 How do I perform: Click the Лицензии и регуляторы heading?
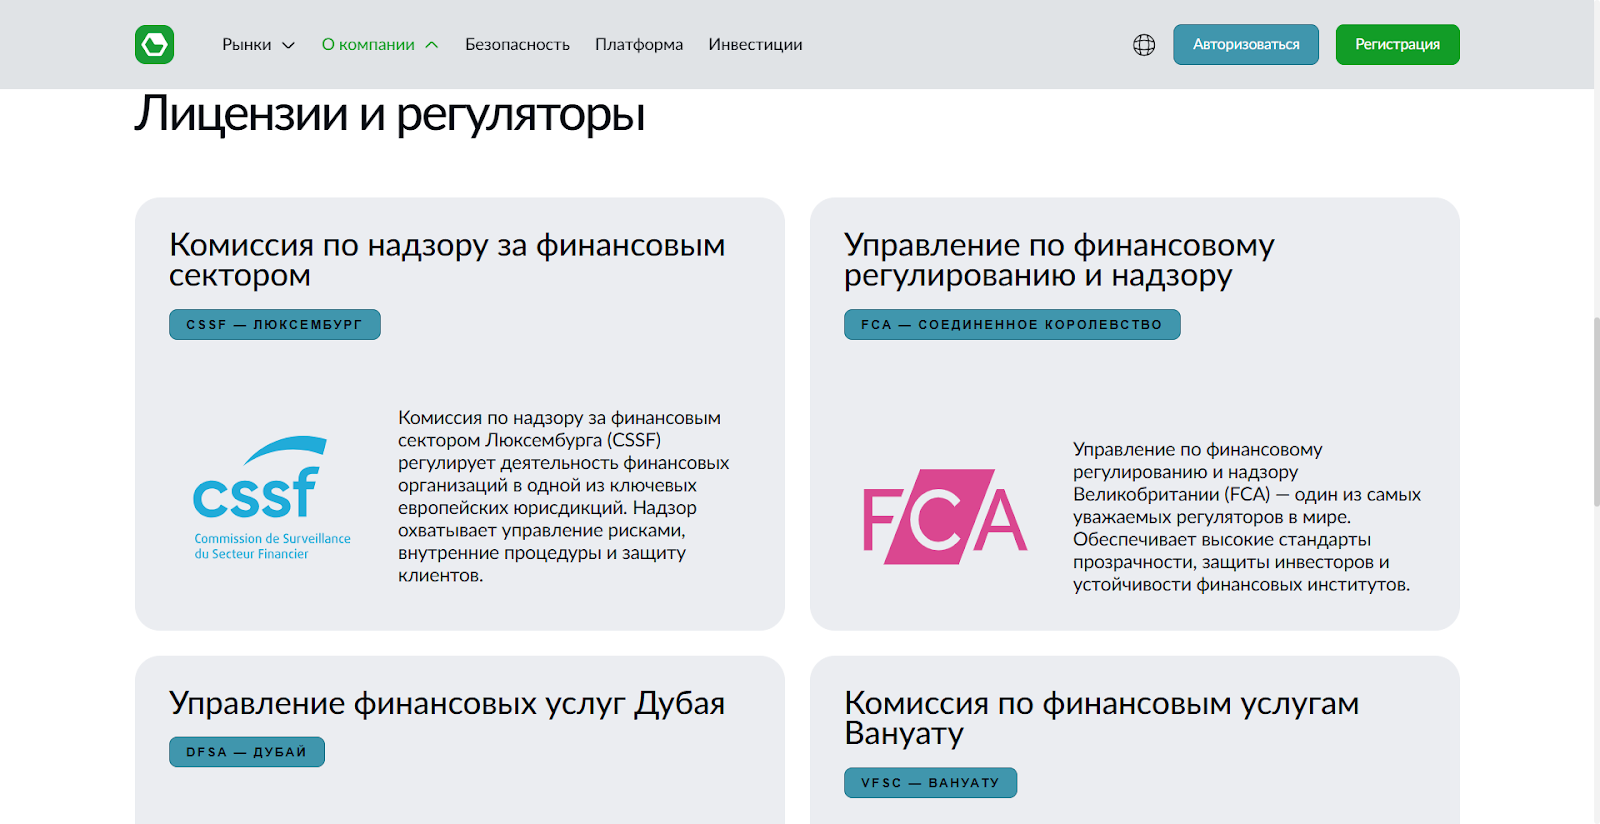tap(389, 114)
